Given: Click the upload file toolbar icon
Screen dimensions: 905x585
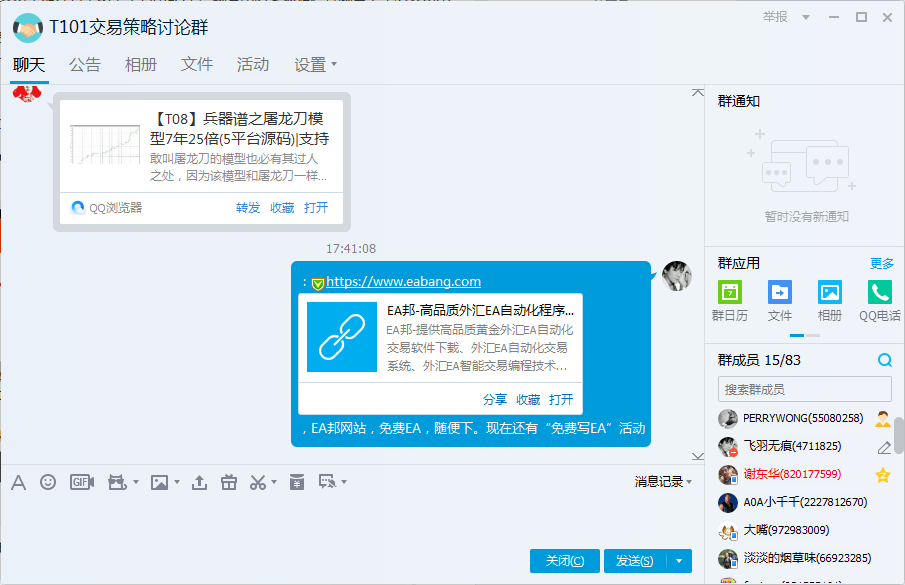Looking at the screenshot, I should pyautogui.click(x=200, y=482).
